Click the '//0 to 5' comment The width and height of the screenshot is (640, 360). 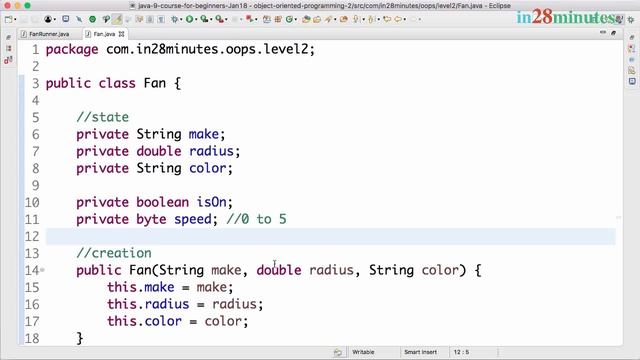[x=256, y=220]
